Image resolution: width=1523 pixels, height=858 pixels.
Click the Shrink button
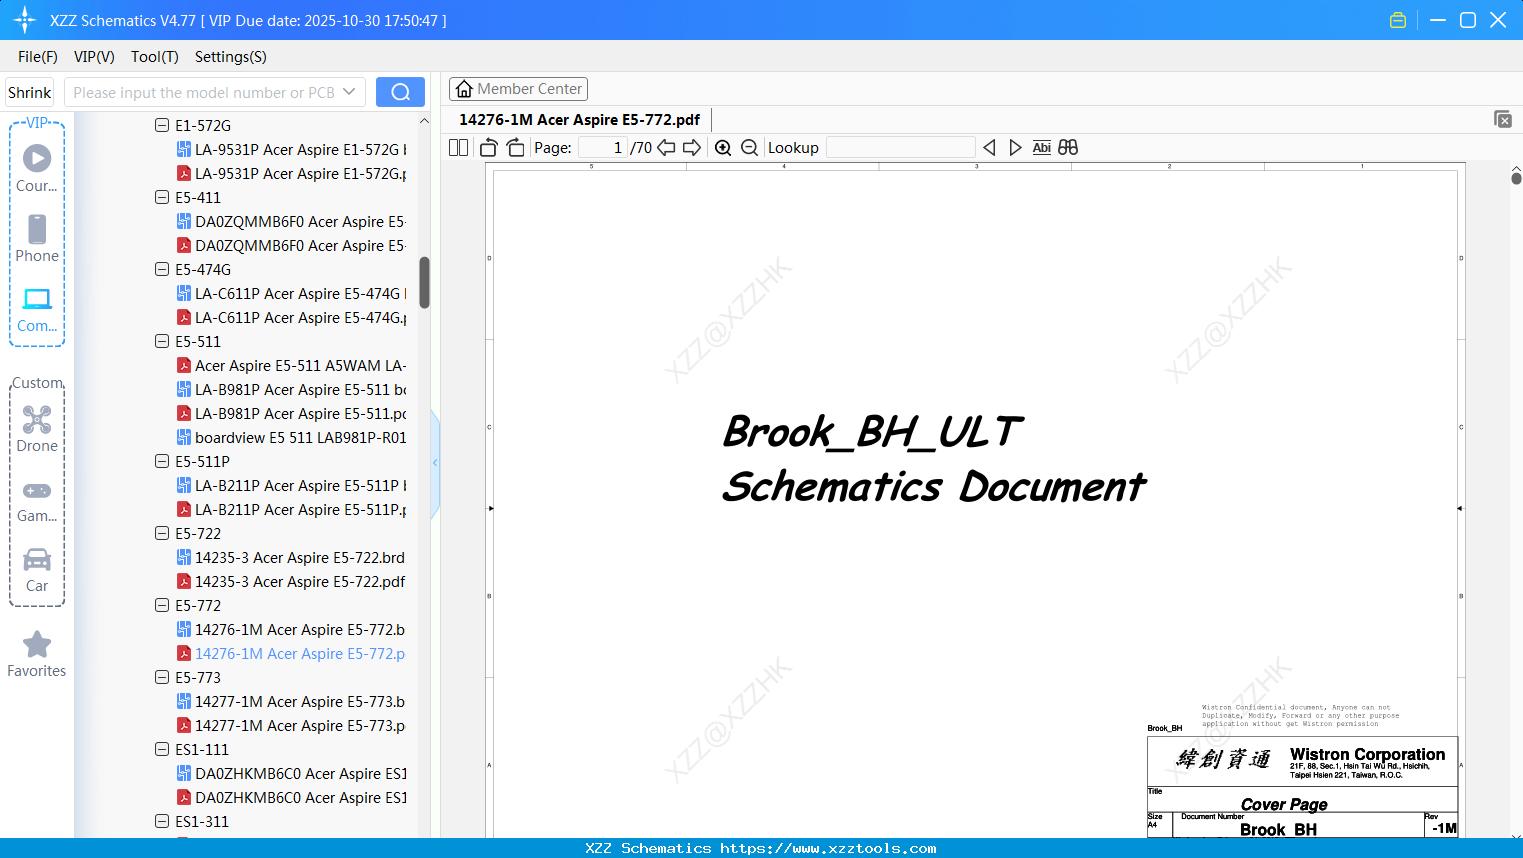(30, 92)
